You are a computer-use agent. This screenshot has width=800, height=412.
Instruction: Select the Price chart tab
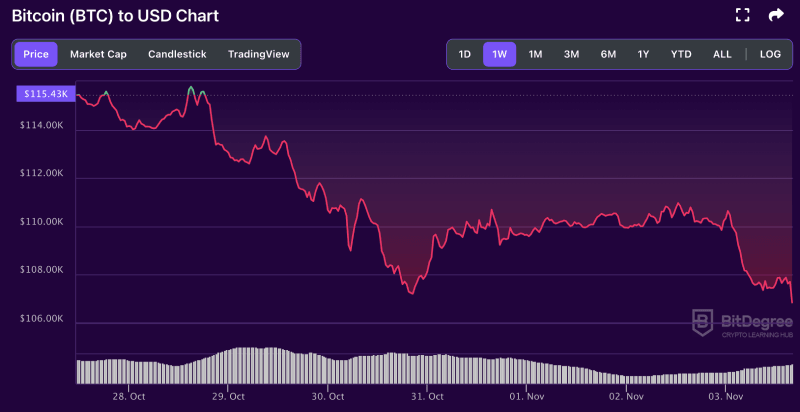point(36,54)
